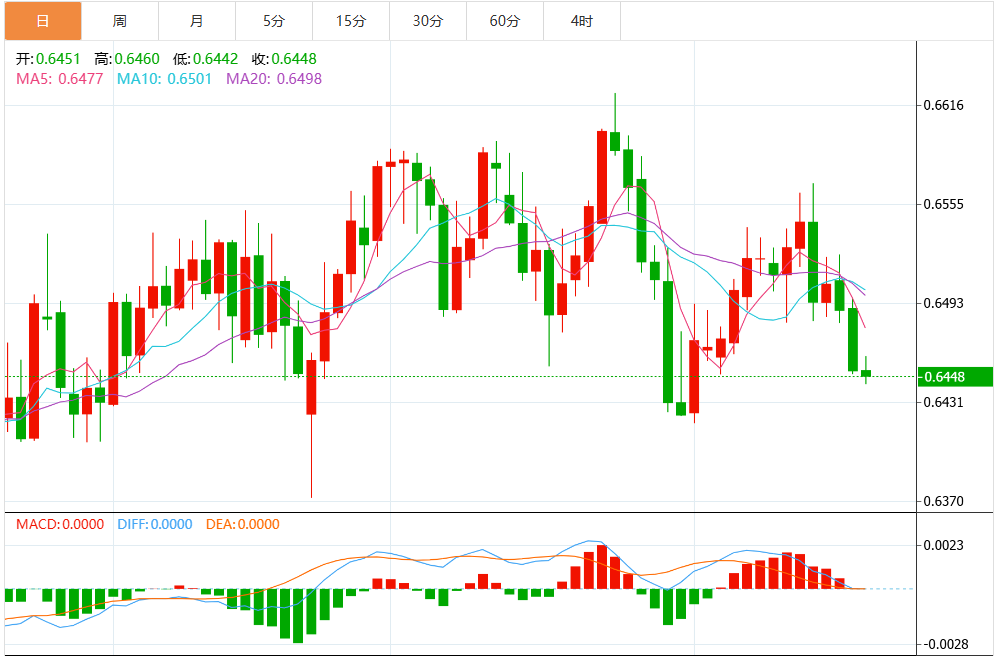
Task: Click the 0.0023 MACD axis label
Action: [944, 545]
